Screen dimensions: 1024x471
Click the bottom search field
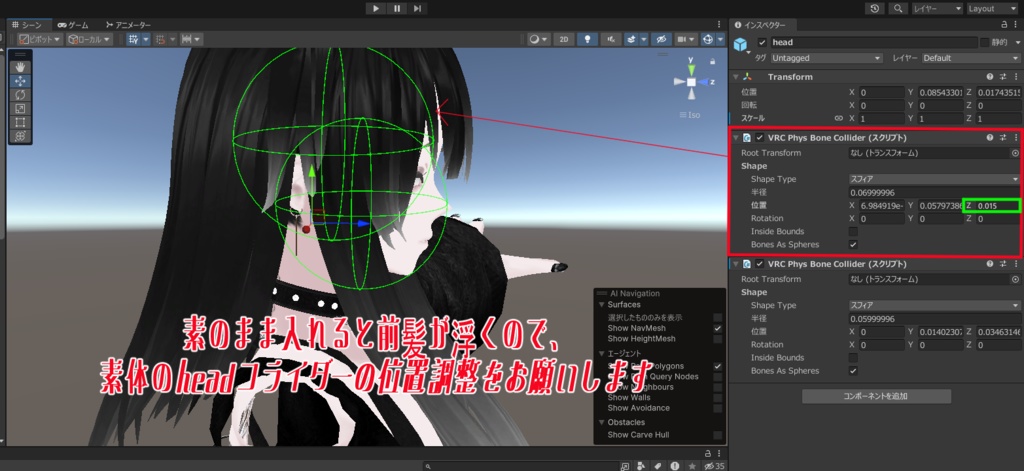(x=519, y=466)
